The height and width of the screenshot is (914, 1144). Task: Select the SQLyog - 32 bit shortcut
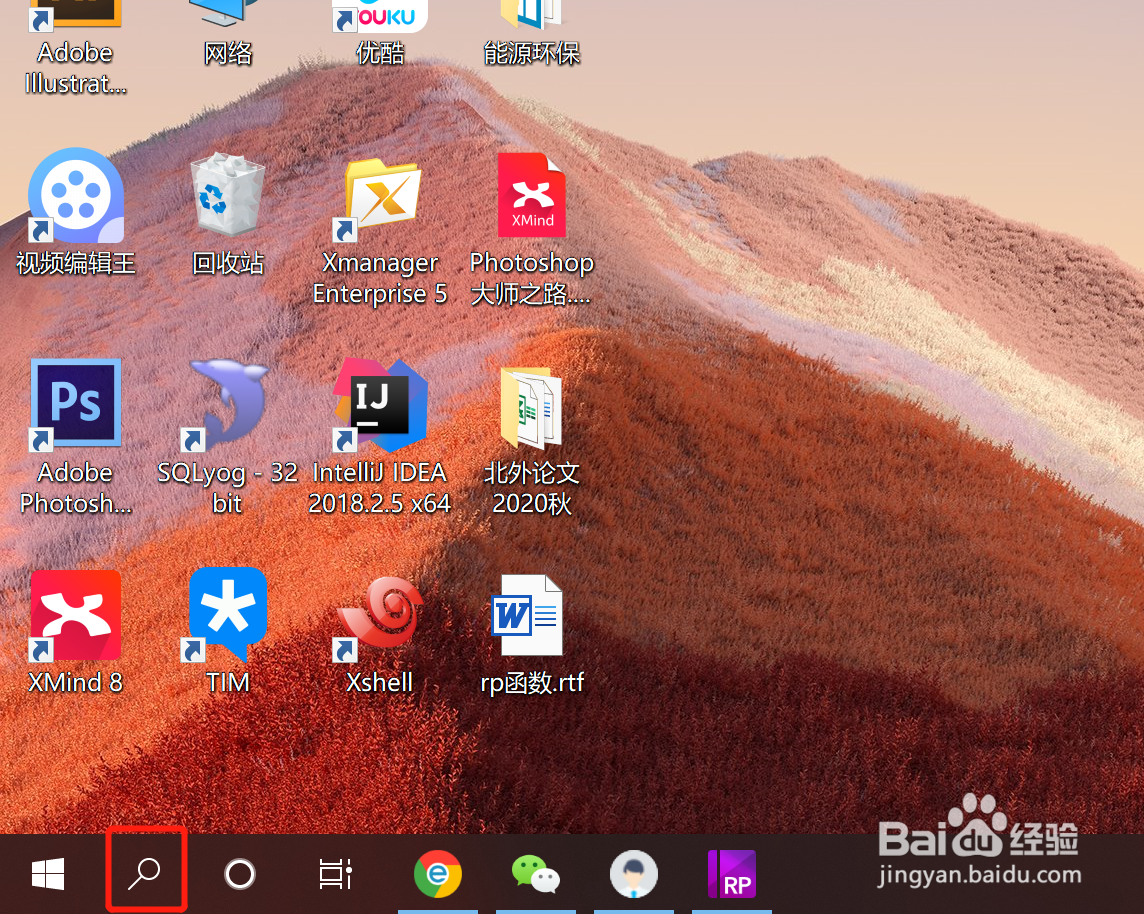point(228,404)
